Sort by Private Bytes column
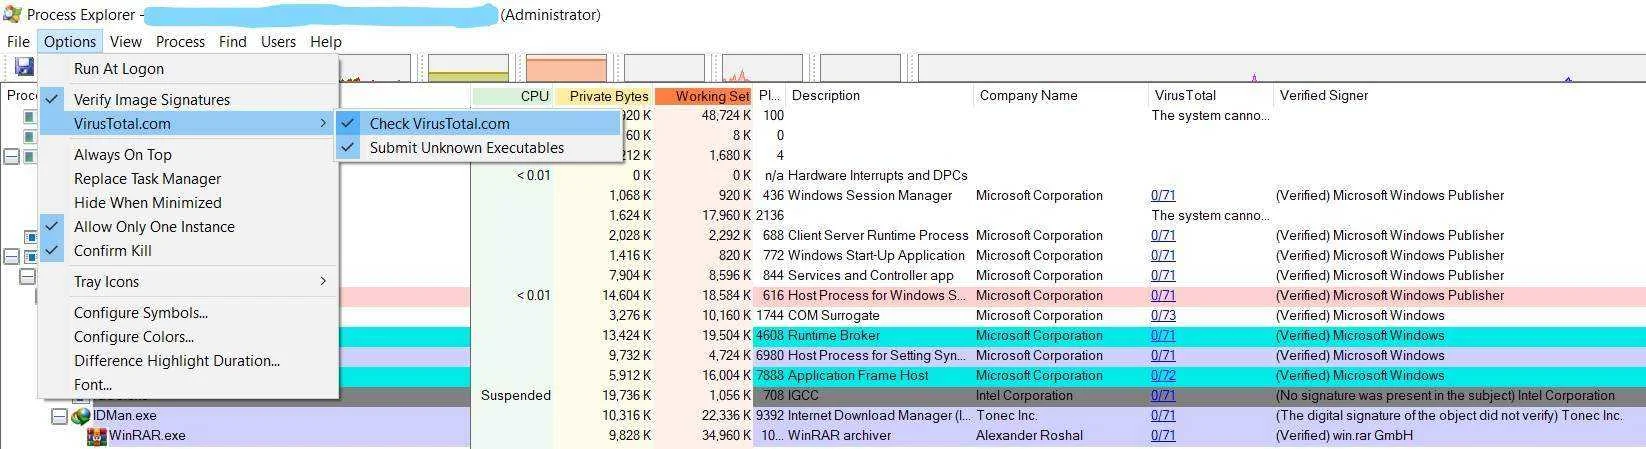 604,96
